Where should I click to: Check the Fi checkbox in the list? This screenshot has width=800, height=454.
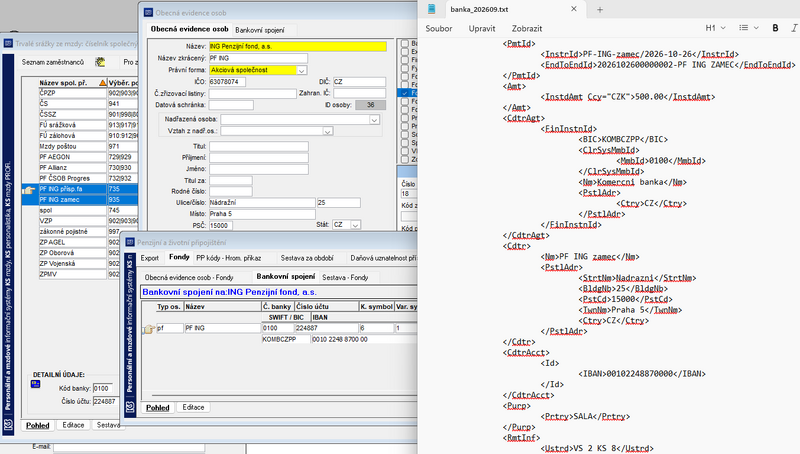pos(405,60)
